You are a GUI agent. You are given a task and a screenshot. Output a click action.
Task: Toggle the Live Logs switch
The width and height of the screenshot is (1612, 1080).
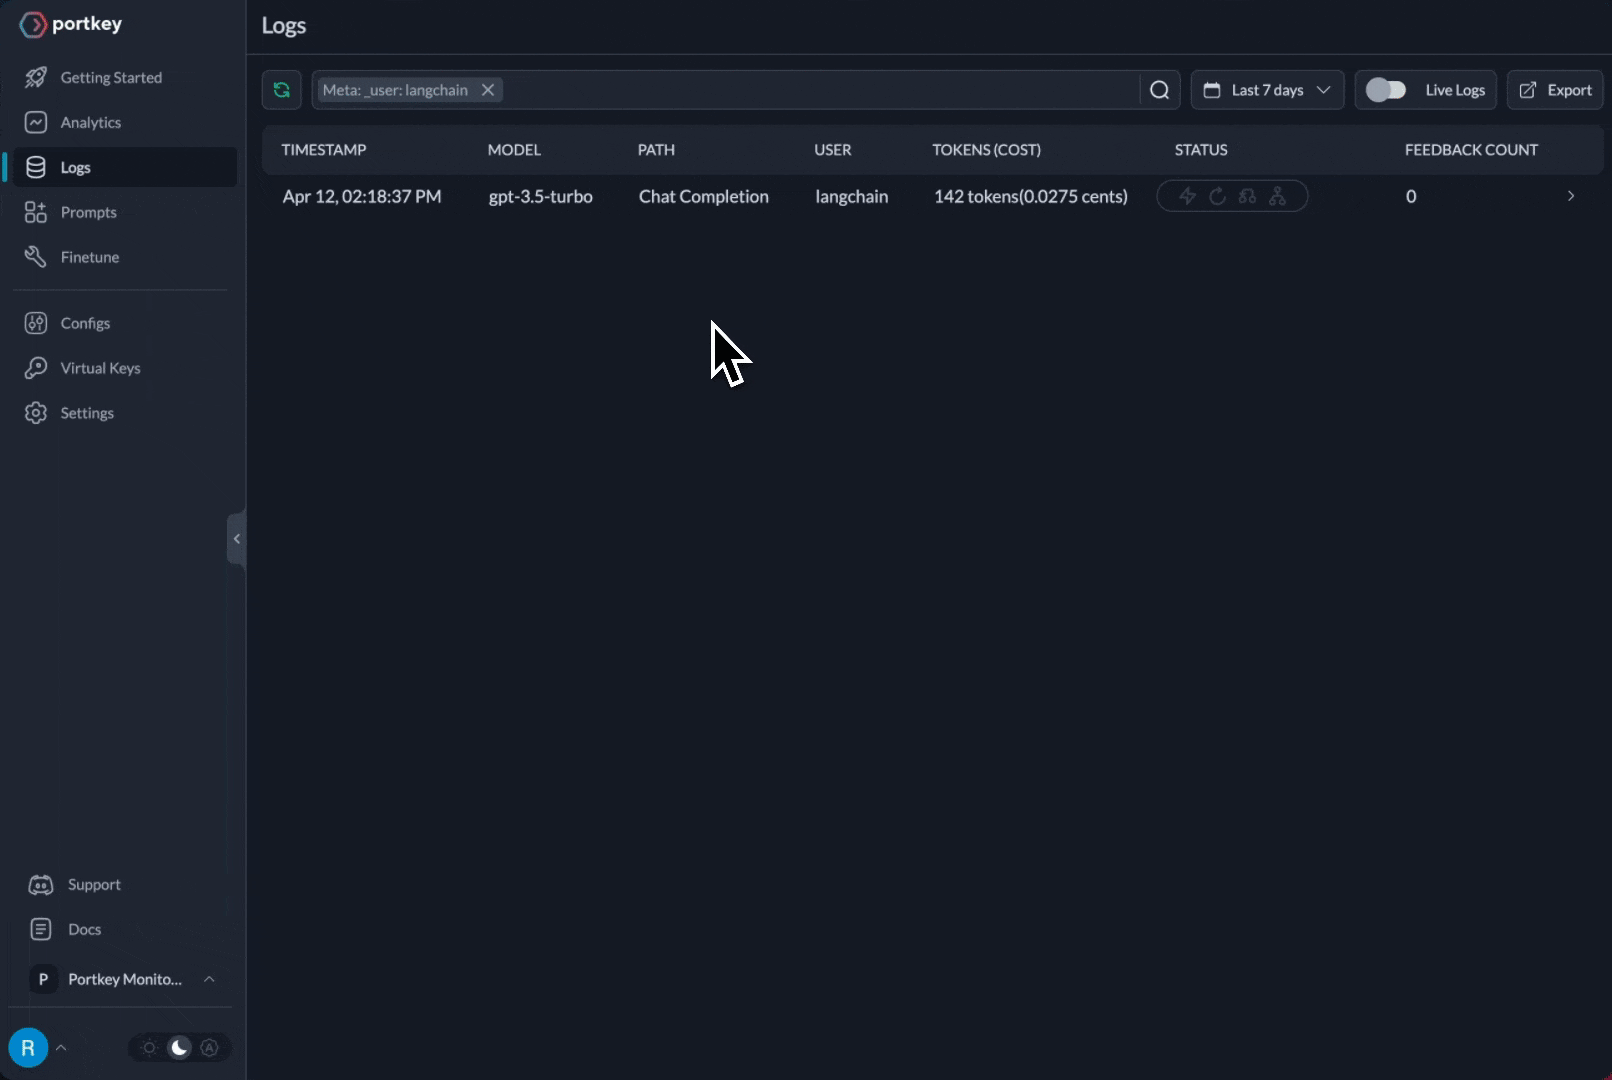click(x=1386, y=89)
